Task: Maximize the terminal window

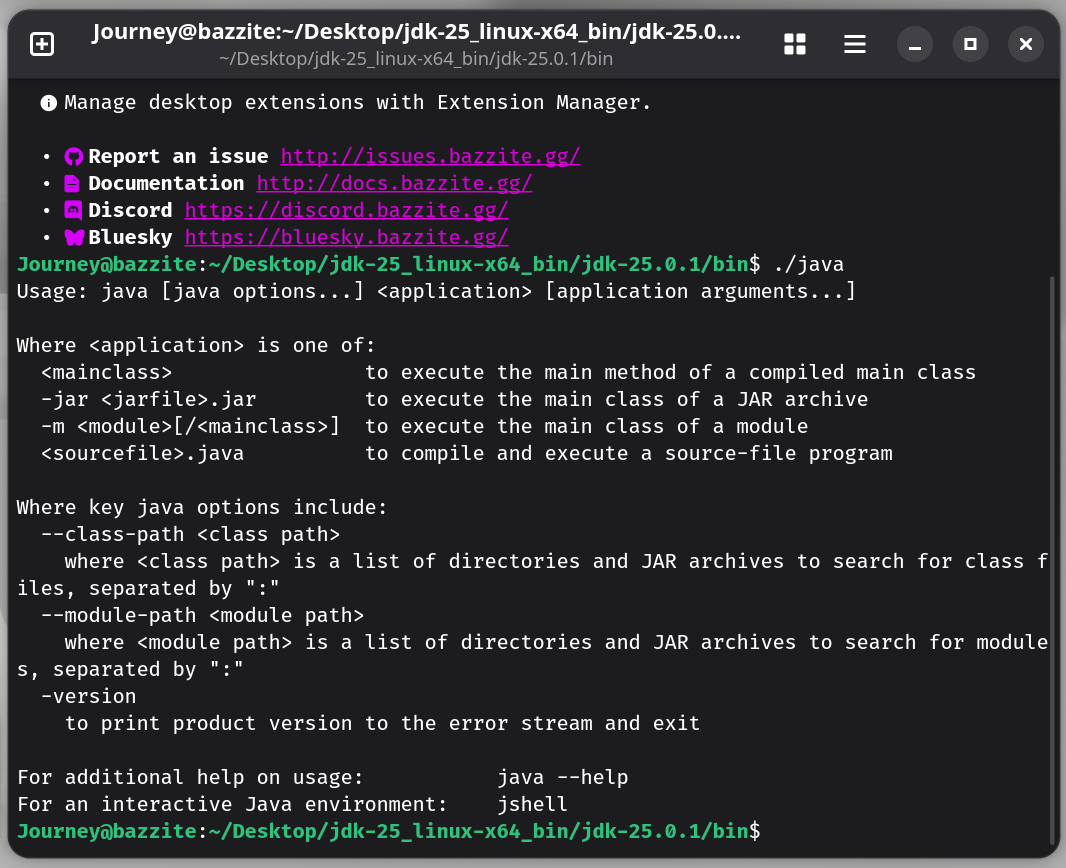Action: coord(970,44)
